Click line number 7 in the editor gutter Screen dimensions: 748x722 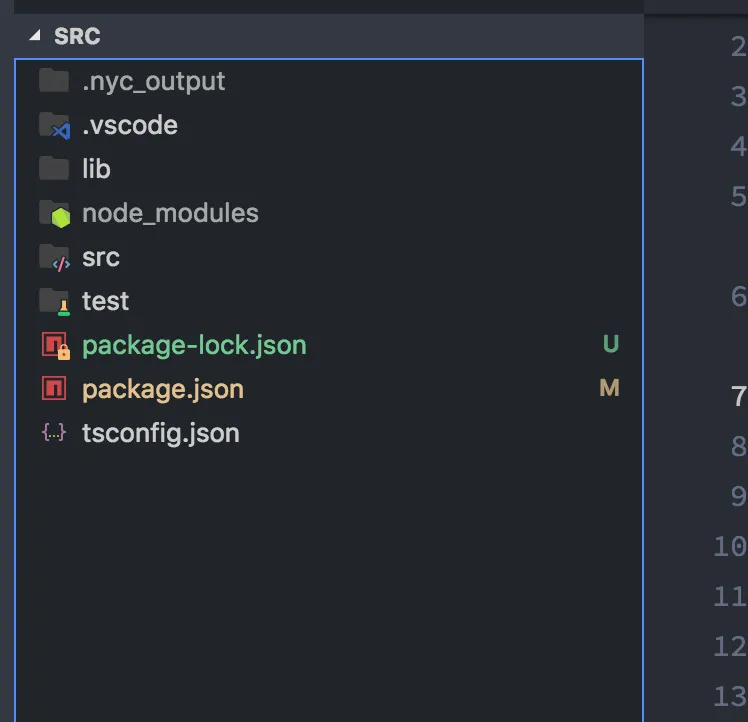(x=739, y=395)
